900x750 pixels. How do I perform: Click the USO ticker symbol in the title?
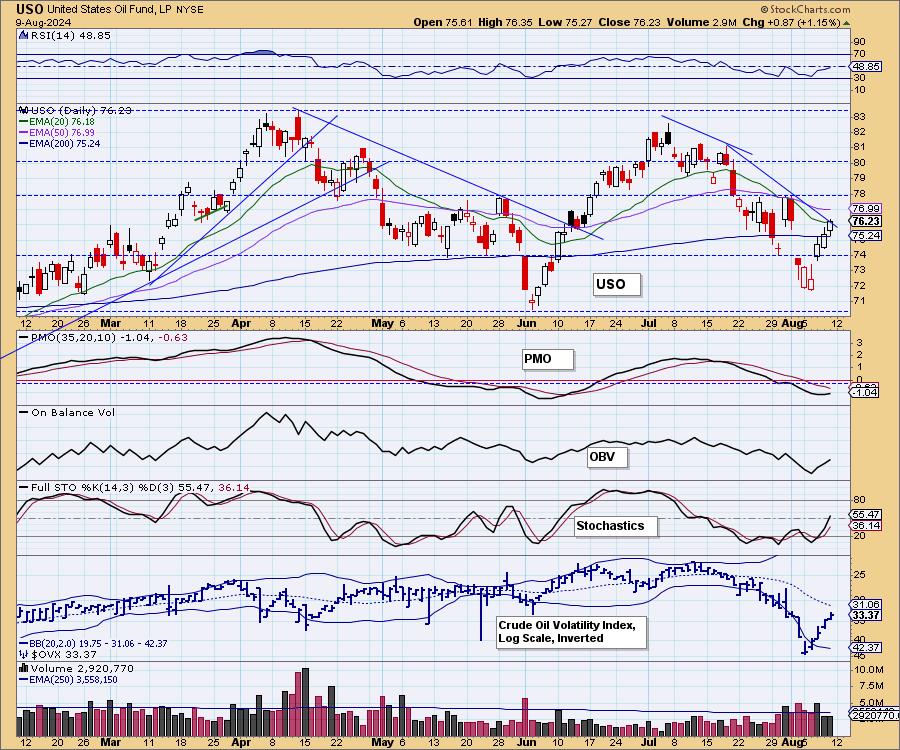click(30, 9)
